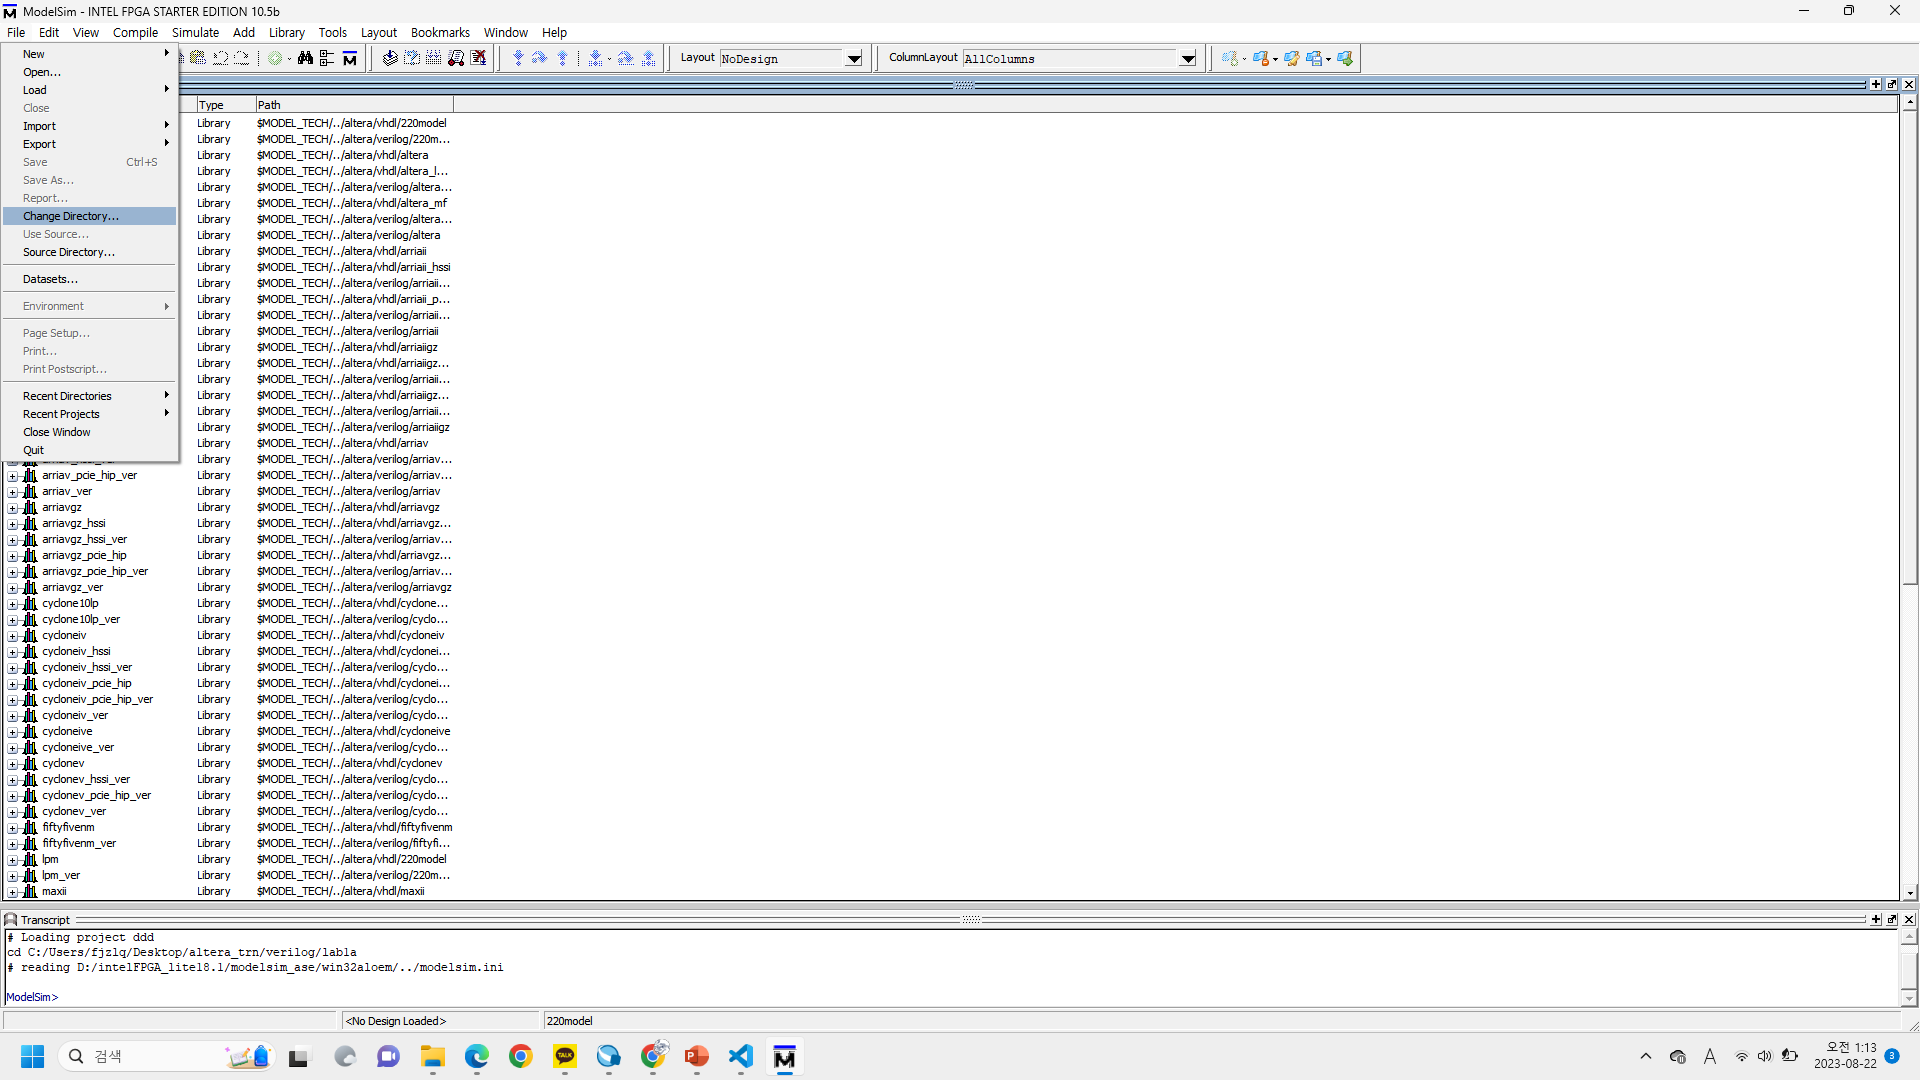Click the Undo toolbar icon
This screenshot has height=1080, width=1920.
coord(220,58)
